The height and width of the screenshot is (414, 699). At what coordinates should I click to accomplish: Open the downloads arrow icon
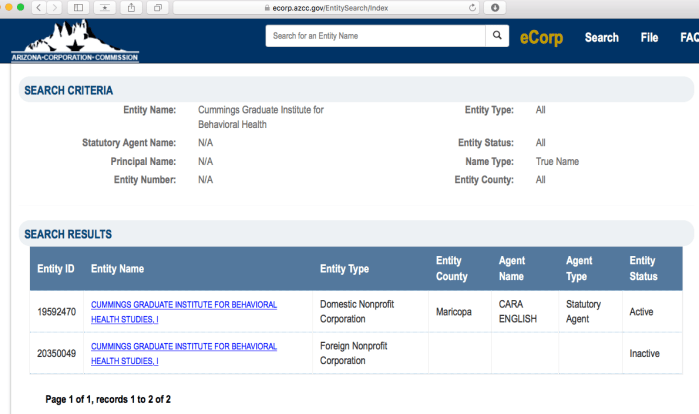tap(495, 7)
